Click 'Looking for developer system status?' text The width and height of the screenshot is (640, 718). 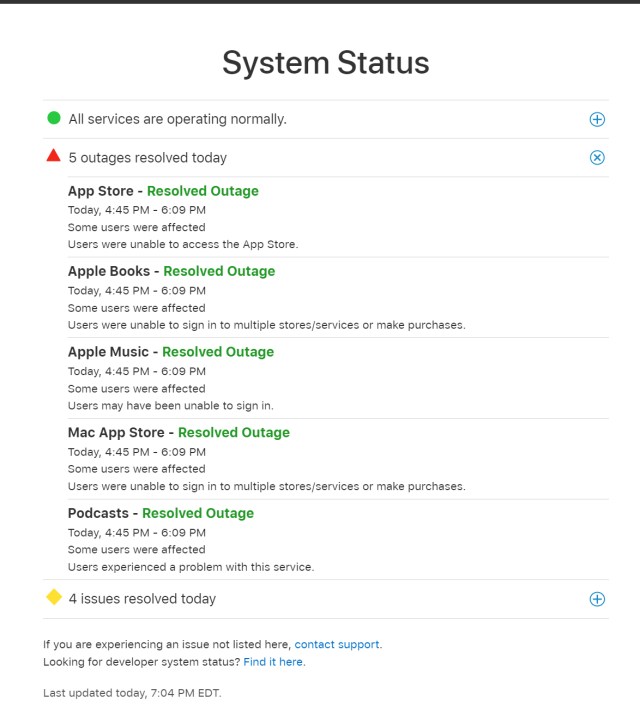point(142,662)
